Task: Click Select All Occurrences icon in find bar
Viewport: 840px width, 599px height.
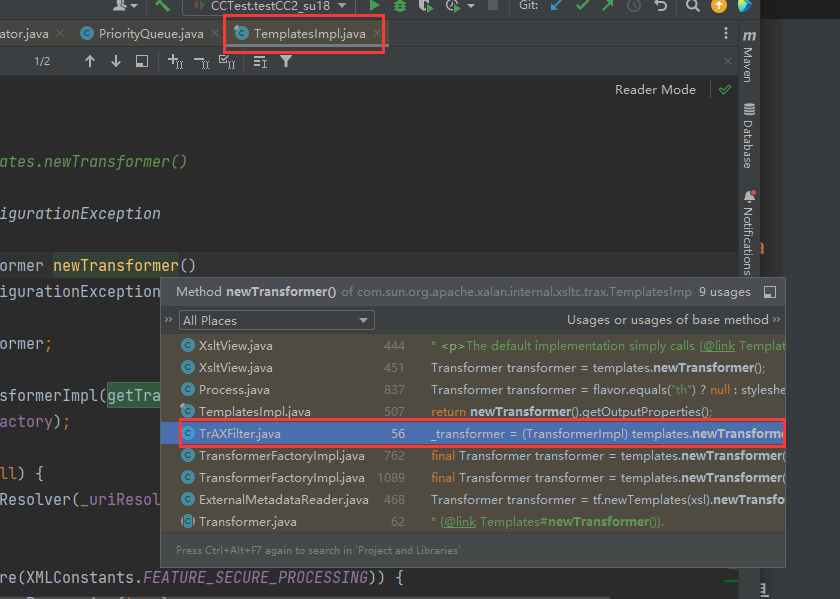Action: [227, 62]
